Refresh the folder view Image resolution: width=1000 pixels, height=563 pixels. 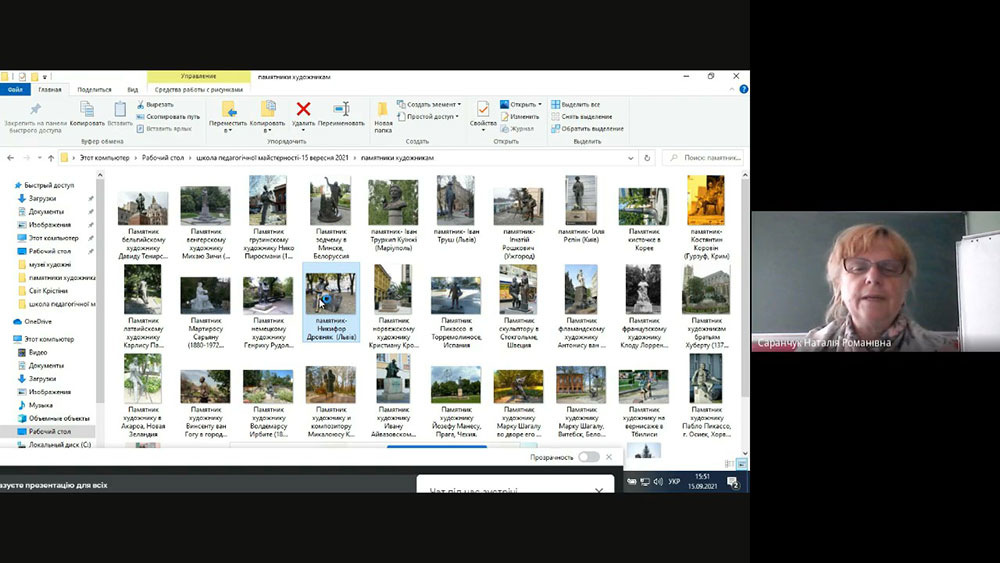pos(647,157)
